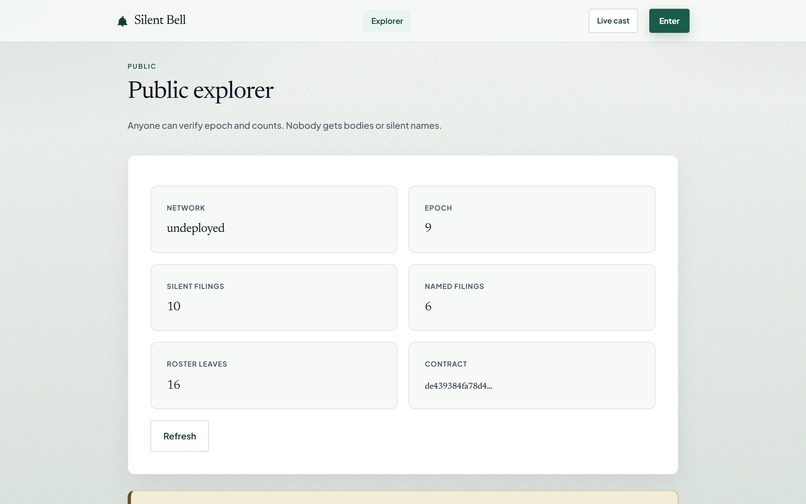806x504 pixels.
Task: Click the green Enter button
Action: [x=669, y=21]
